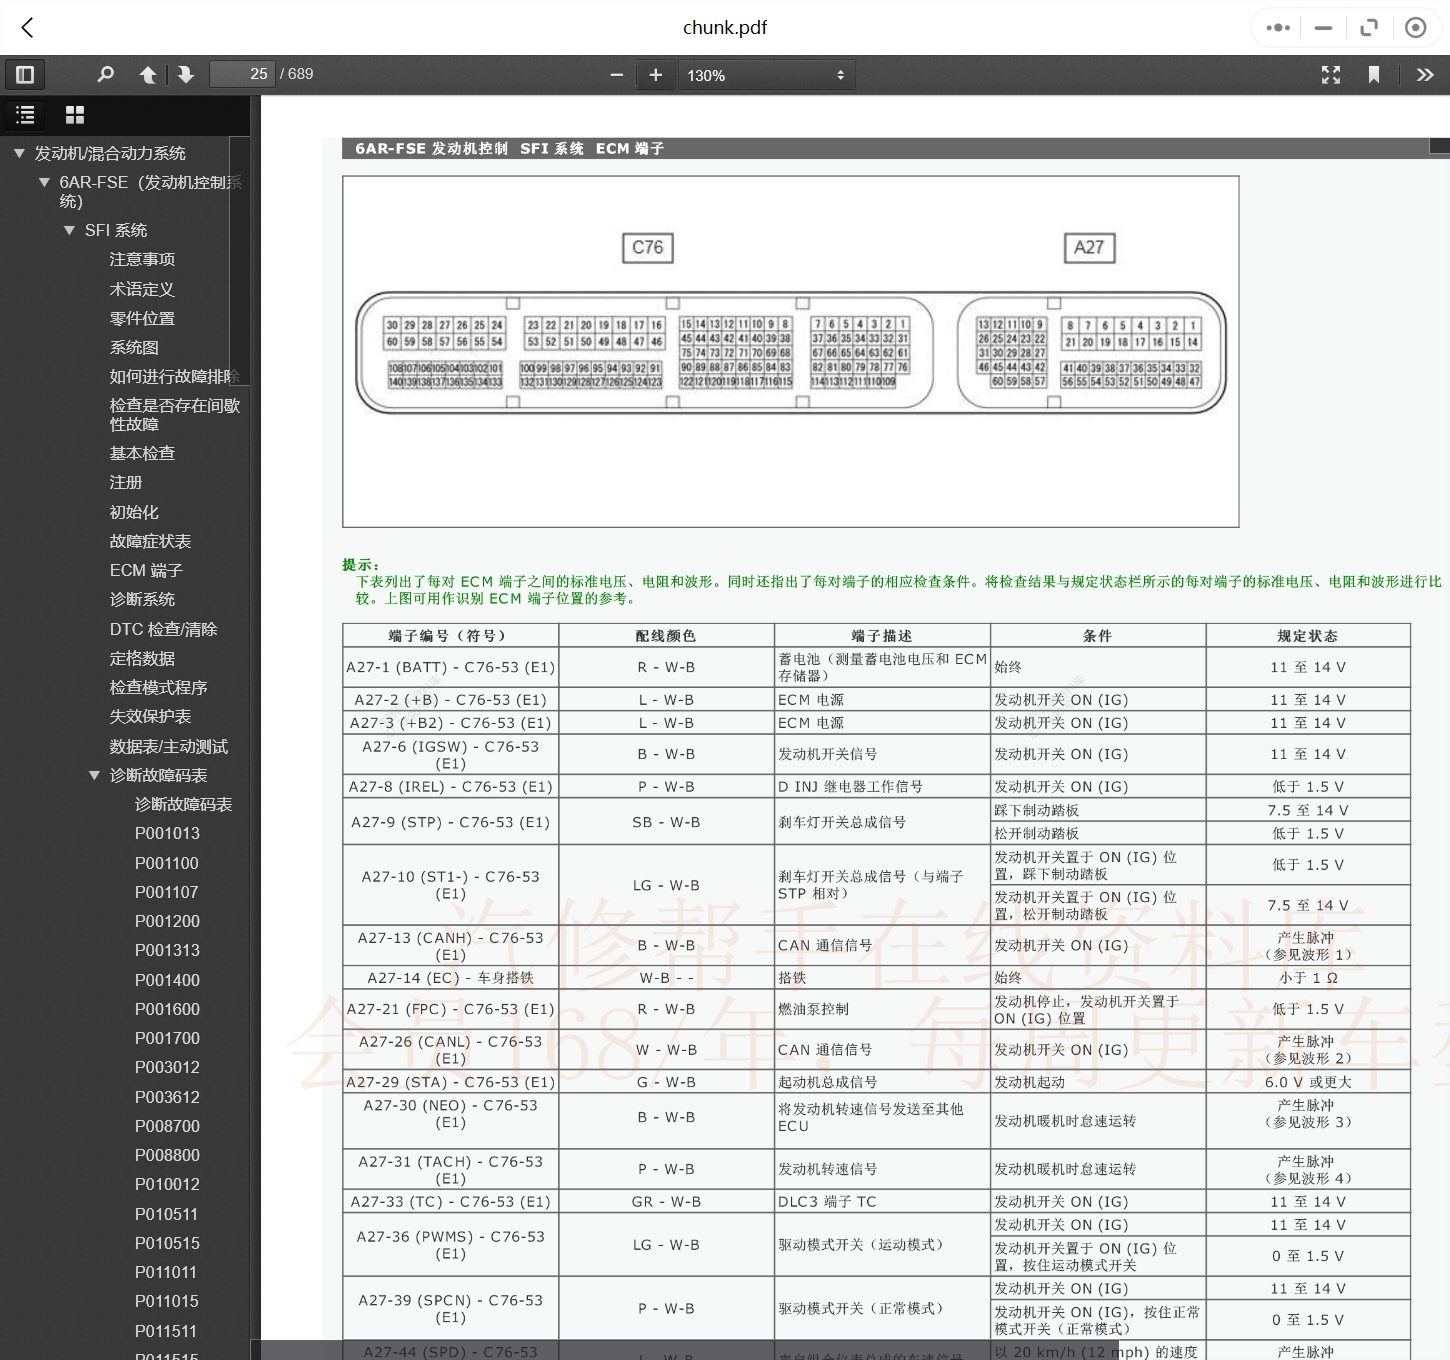Switch sidebar to thumbnails view
The height and width of the screenshot is (1360, 1450).
(75, 115)
